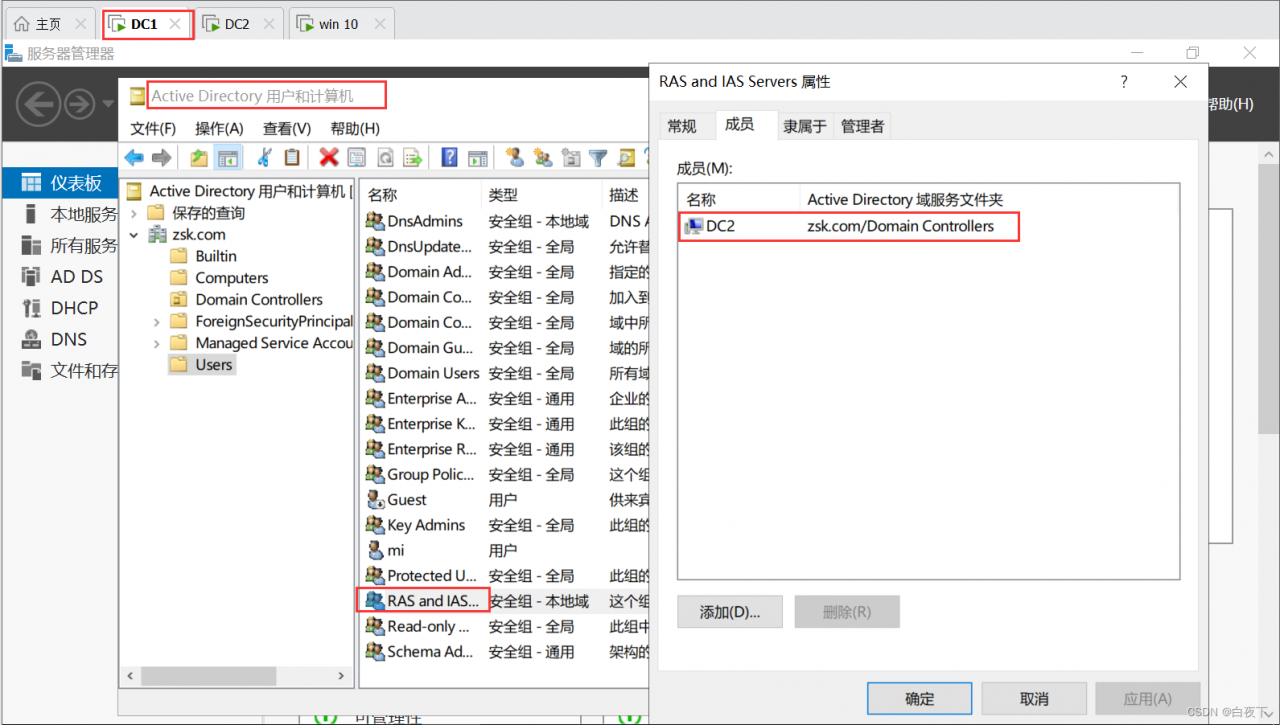Click the 确定 button
Viewport: 1280px width, 725px height.
(919, 699)
